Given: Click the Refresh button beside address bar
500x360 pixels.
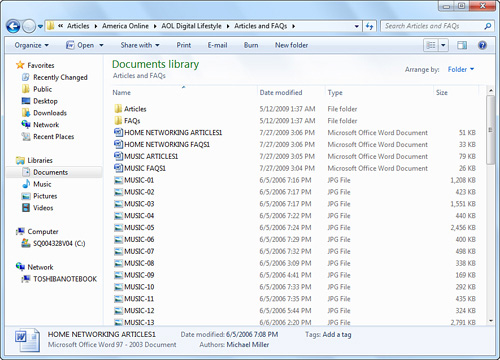Looking at the screenshot, I should [x=369, y=26].
